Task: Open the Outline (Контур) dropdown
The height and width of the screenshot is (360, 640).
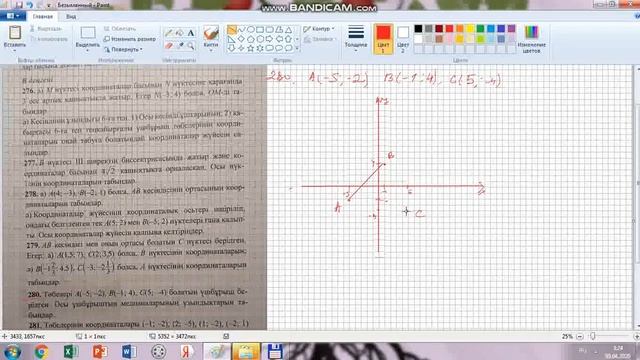Action: (x=319, y=29)
